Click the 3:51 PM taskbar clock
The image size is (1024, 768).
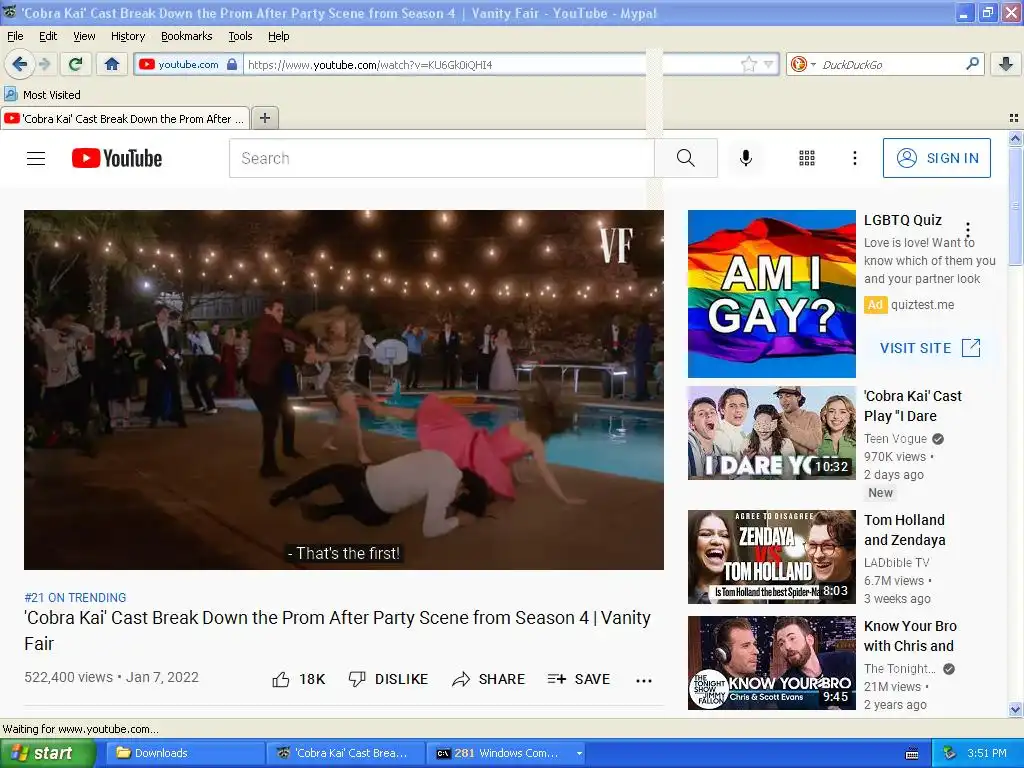(987, 753)
